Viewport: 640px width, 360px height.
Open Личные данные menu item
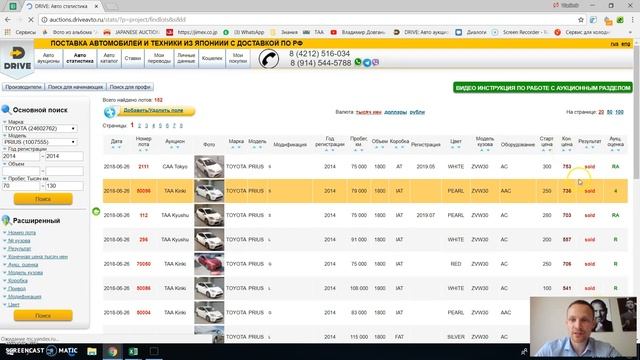pyautogui.click(x=186, y=58)
